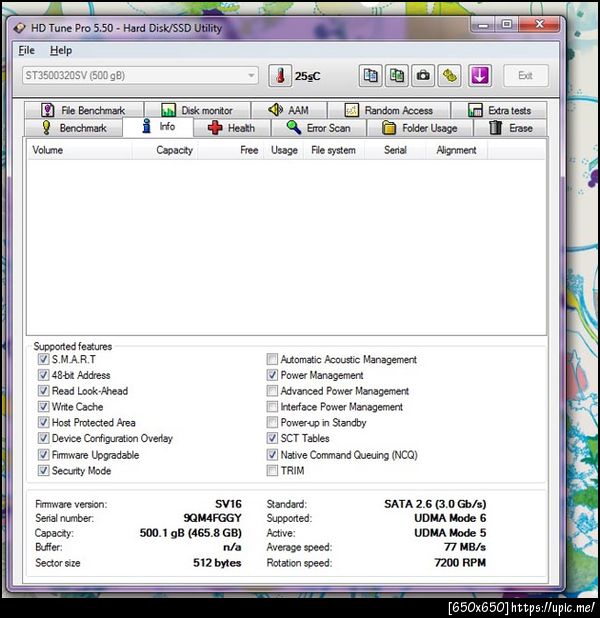Switch to the File Benchmark tab
The height and width of the screenshot is (618, 600).
pos(84,110)
